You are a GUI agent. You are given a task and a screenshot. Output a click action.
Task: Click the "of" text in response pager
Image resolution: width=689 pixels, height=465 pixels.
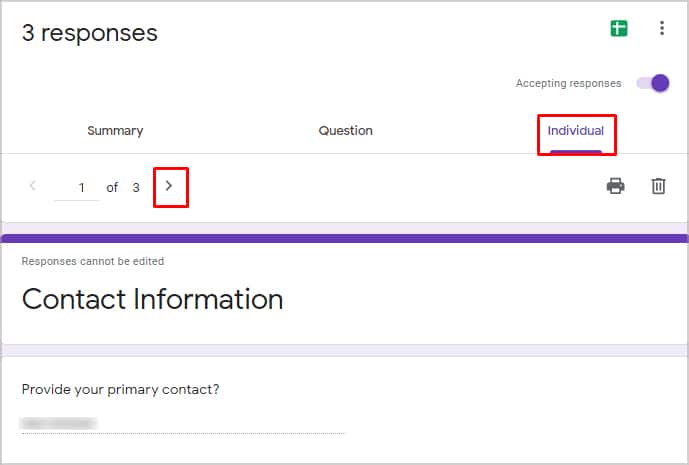[112, 188]
